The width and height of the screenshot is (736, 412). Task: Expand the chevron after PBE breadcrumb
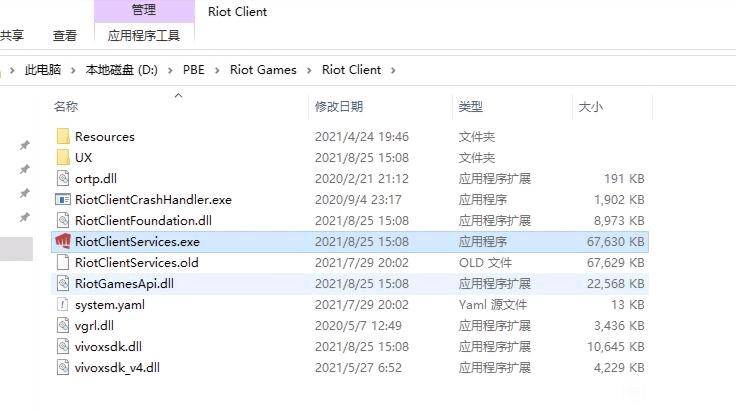click(x=217, y=70)
